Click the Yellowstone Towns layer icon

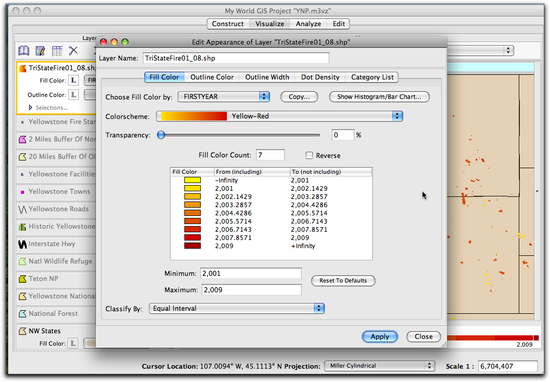(x=22, y=192)
